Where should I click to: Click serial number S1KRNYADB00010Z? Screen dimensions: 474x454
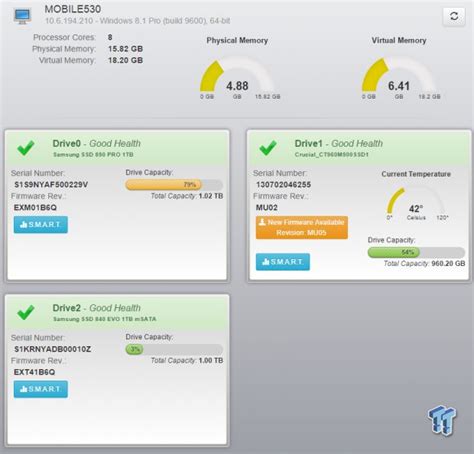tap(52, 349)
